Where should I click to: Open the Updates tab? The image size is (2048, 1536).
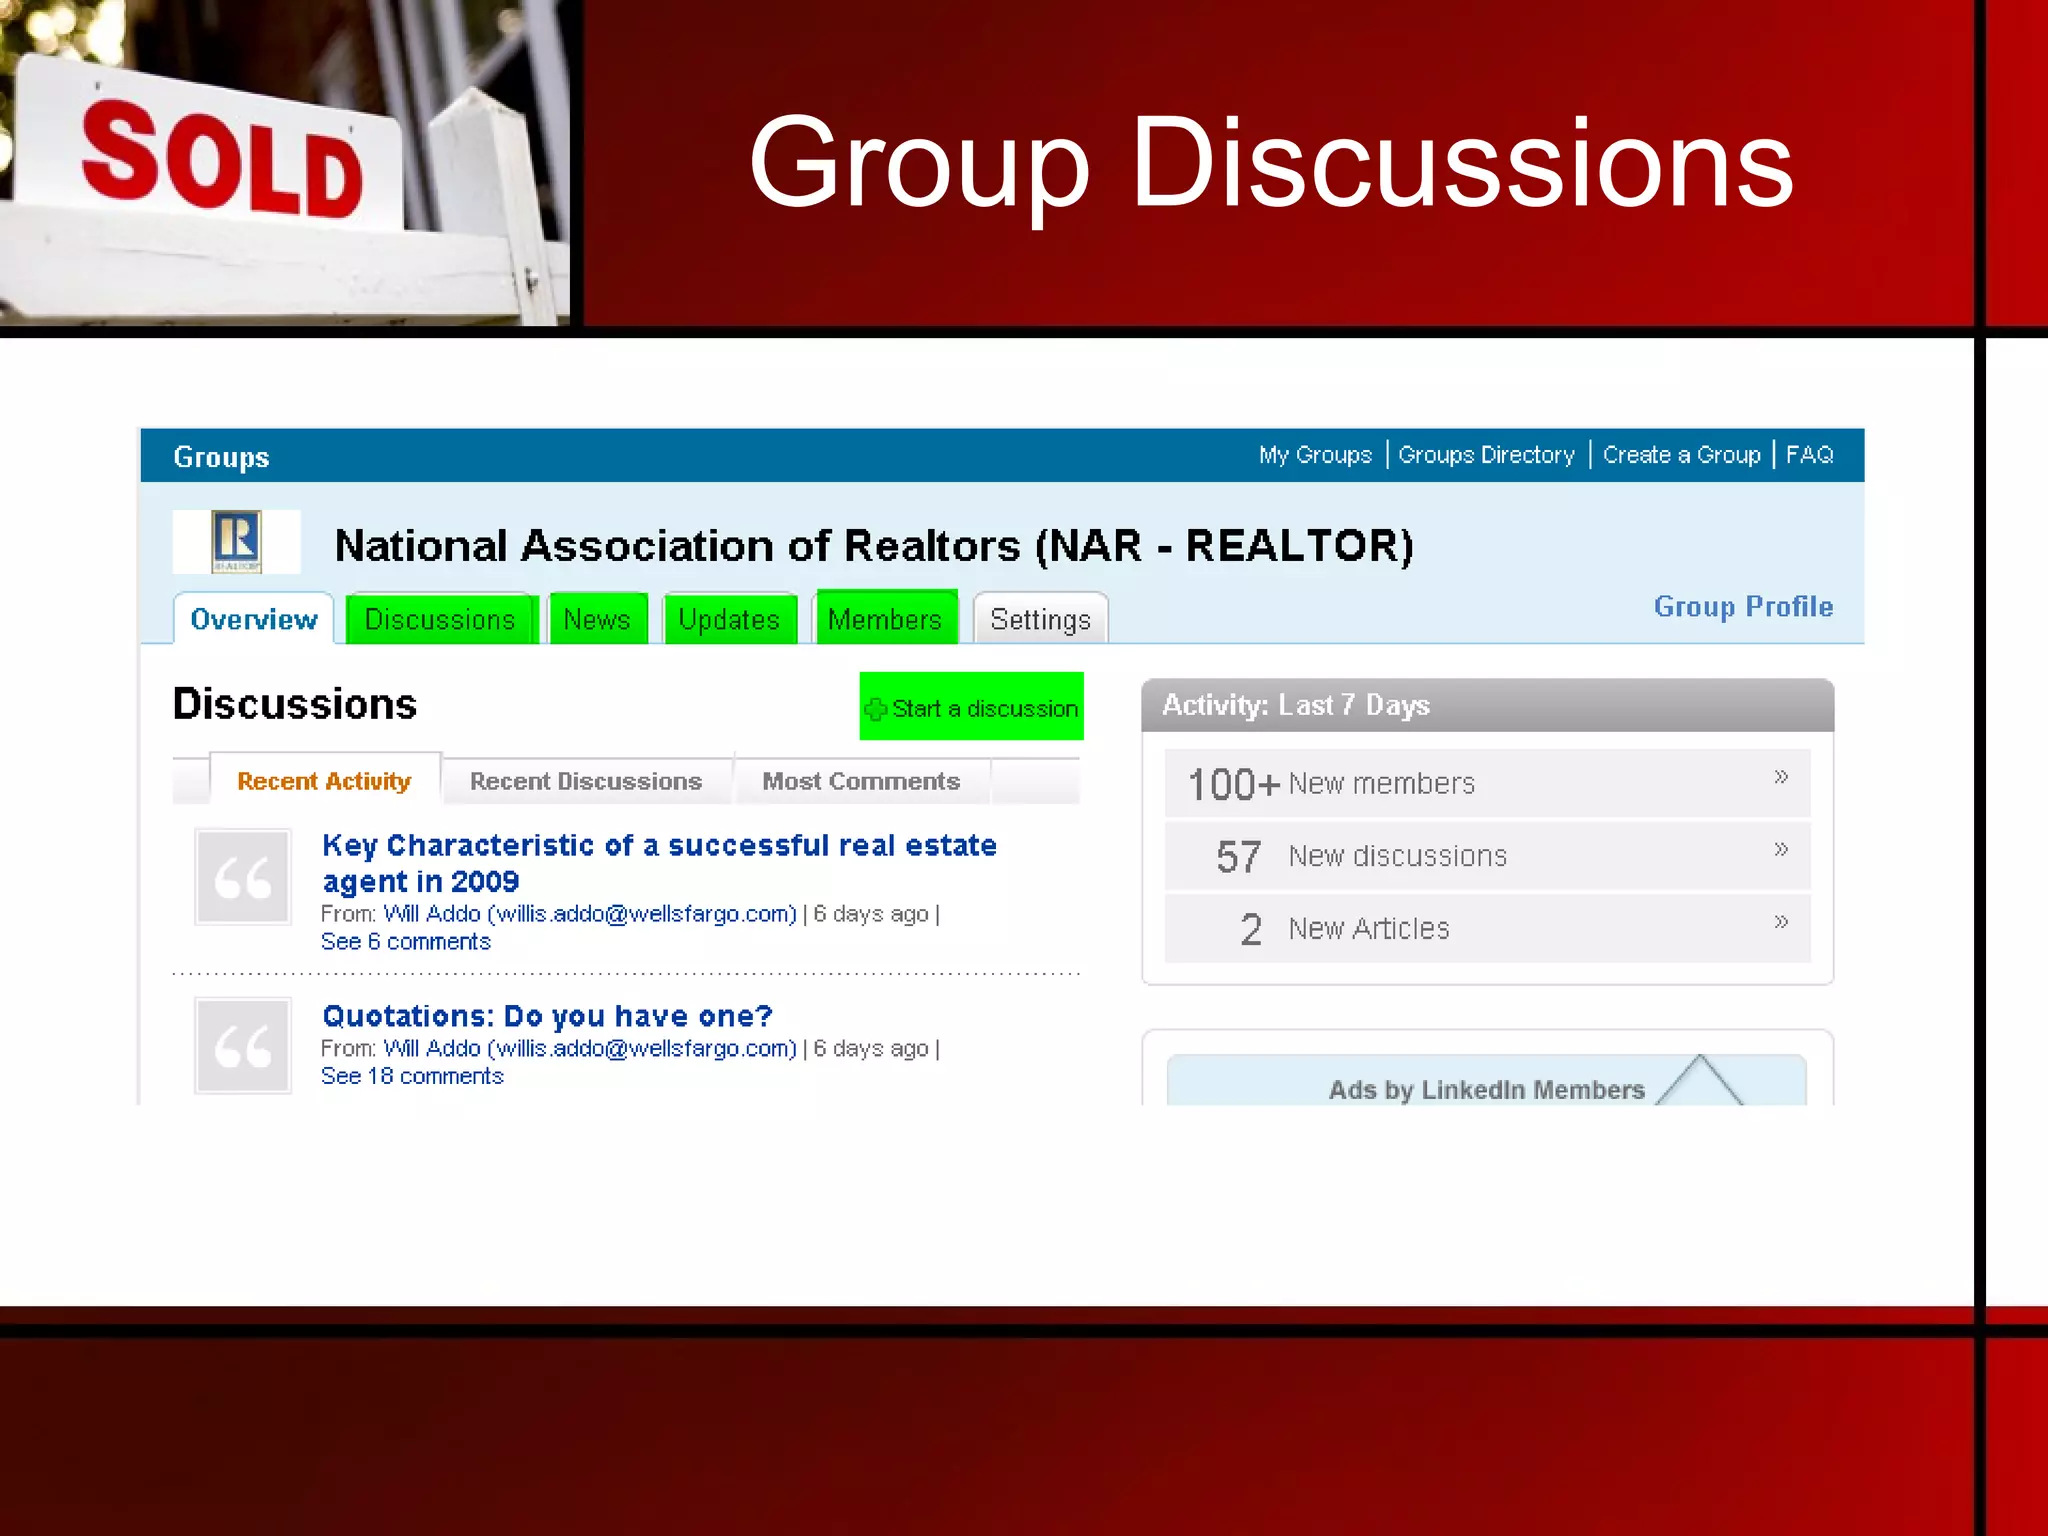[x=729, y=619]
